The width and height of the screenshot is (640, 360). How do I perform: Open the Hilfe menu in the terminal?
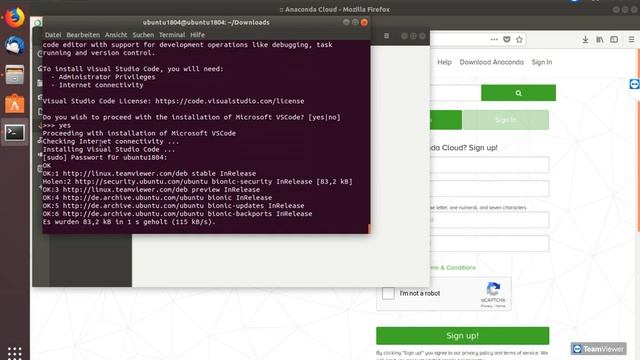197,35
